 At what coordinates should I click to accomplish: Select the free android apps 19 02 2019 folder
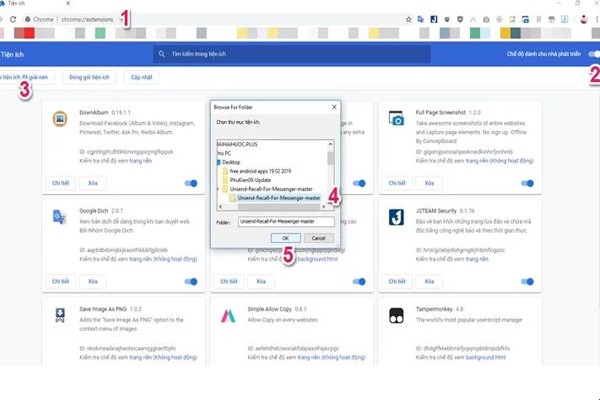pyautogui.click(x=260, y=171)
